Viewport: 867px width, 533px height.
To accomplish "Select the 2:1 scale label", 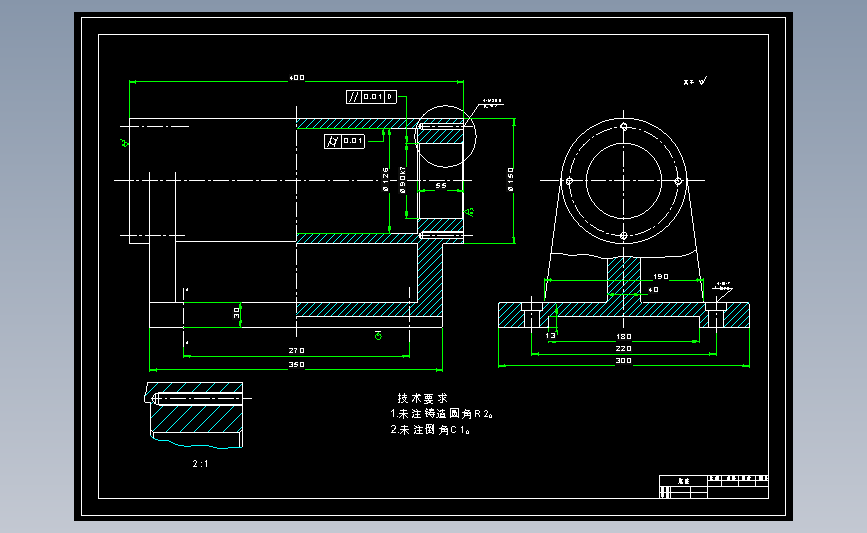I will [201, 464].
